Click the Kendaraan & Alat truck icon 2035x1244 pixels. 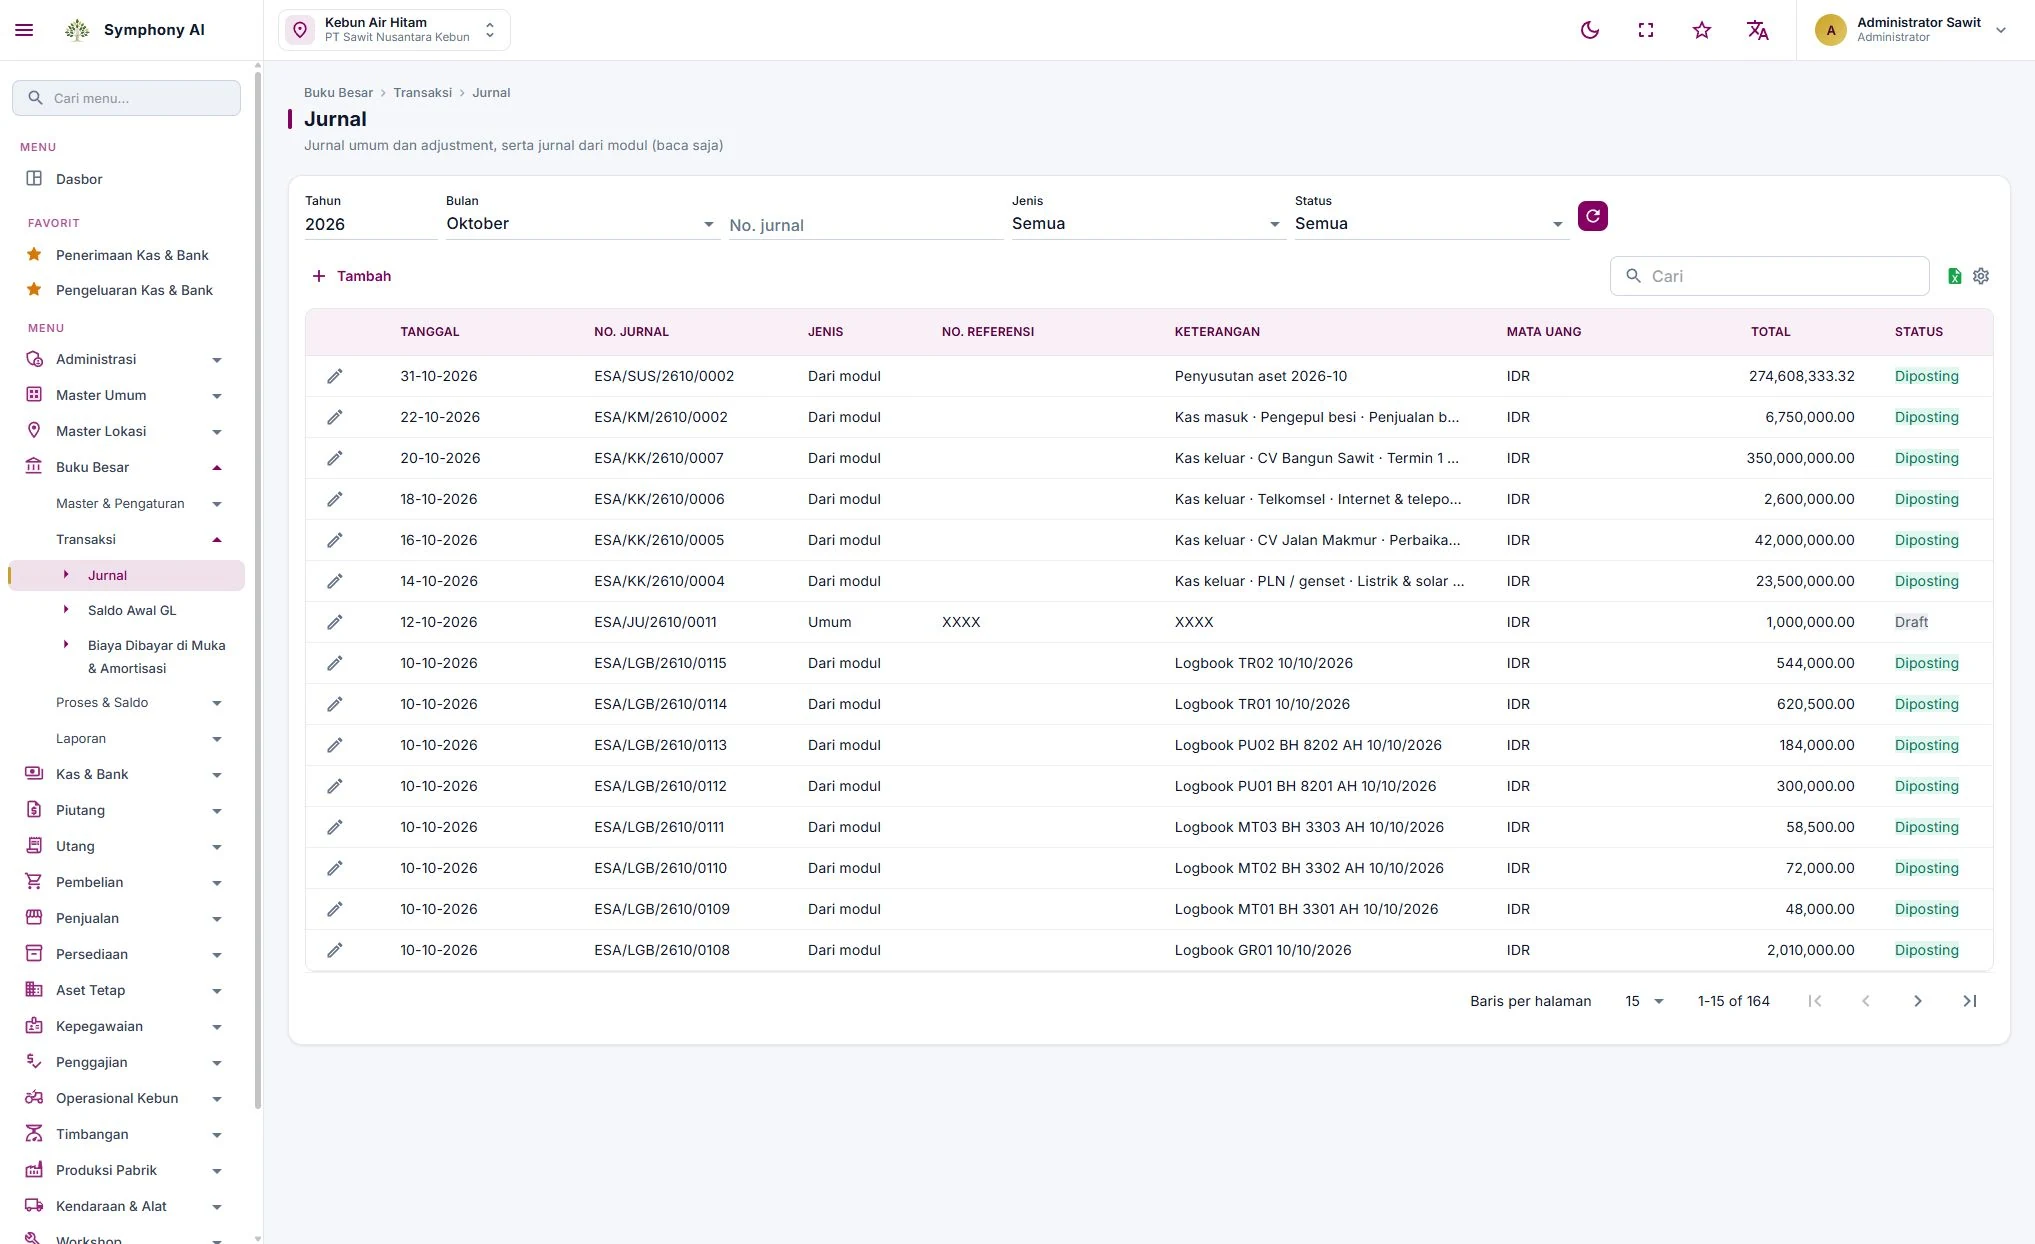(x=34, y=1205)
